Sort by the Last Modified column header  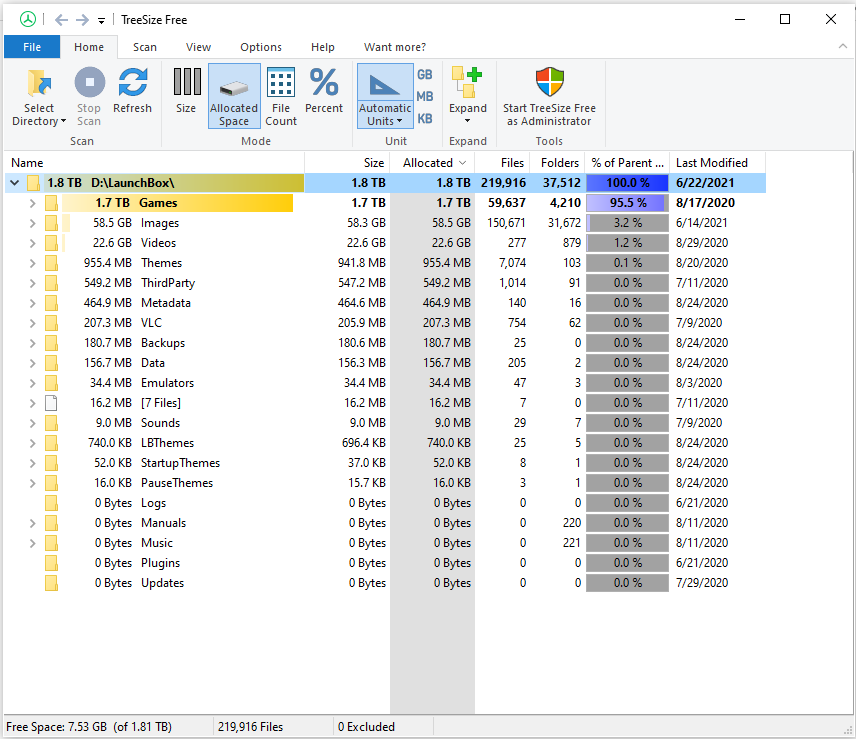tap(717, 163)
